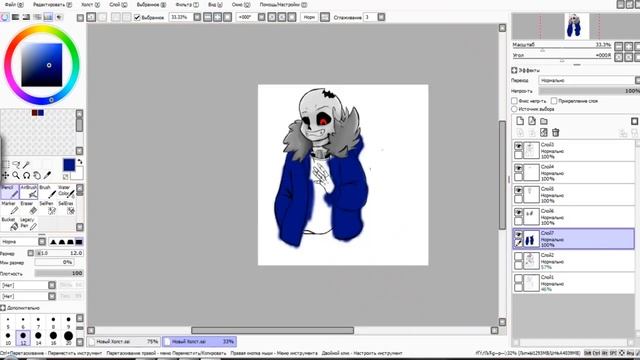Viewport: 640px width, 360px height.
Task: Open the Вид menu
Action: tap(215, 4)
